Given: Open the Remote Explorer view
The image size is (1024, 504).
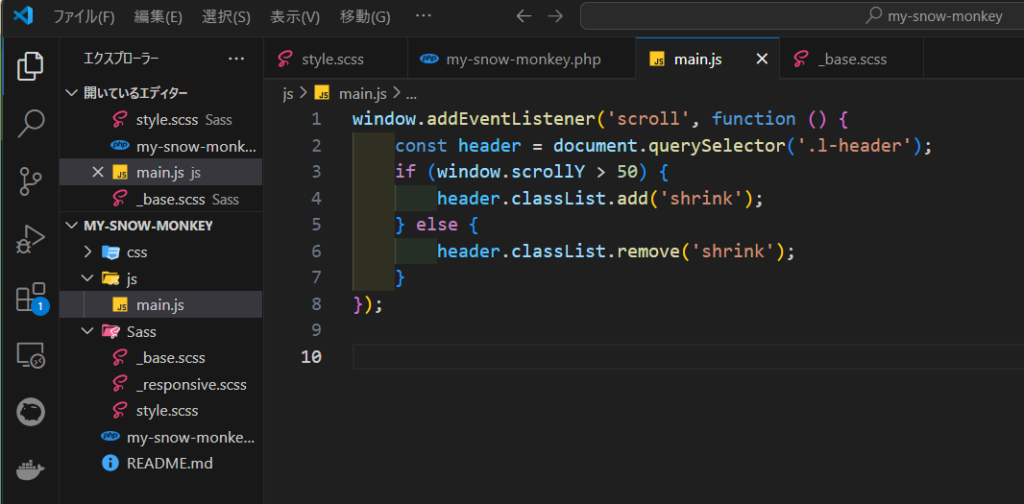Looking at the screenshot, I should tap(30, 356).
